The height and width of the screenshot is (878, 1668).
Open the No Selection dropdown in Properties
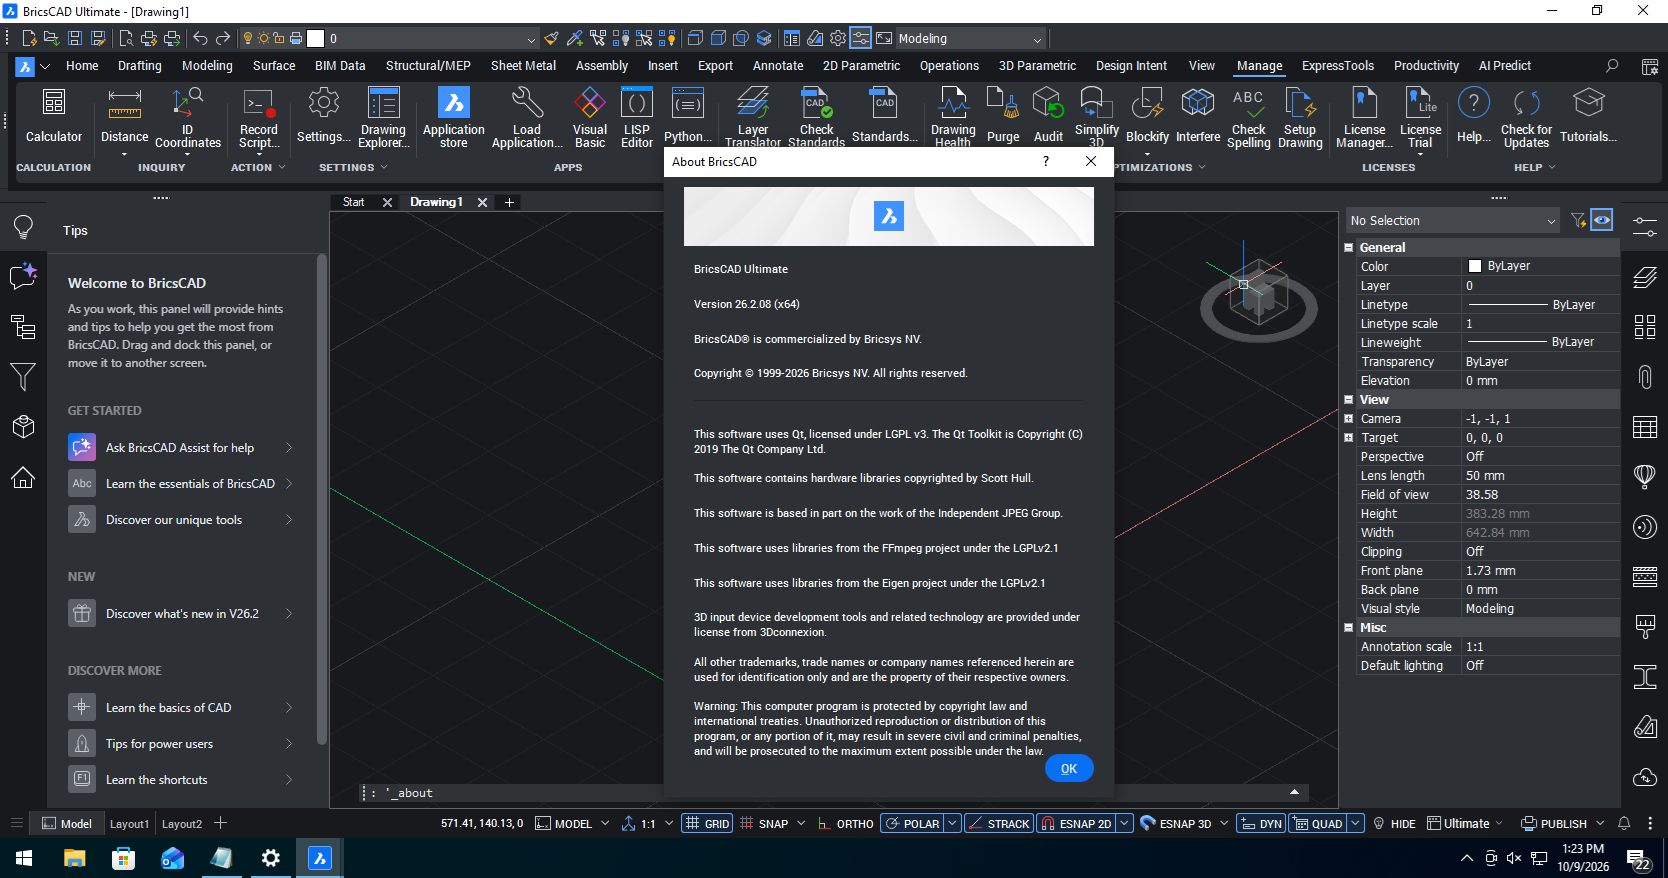point(1453,221)
